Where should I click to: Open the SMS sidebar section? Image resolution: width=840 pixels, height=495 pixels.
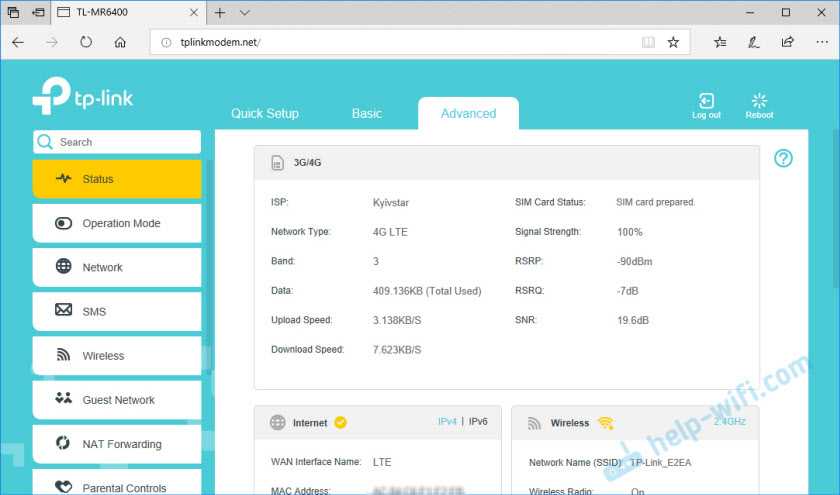(x=116, y=312)
